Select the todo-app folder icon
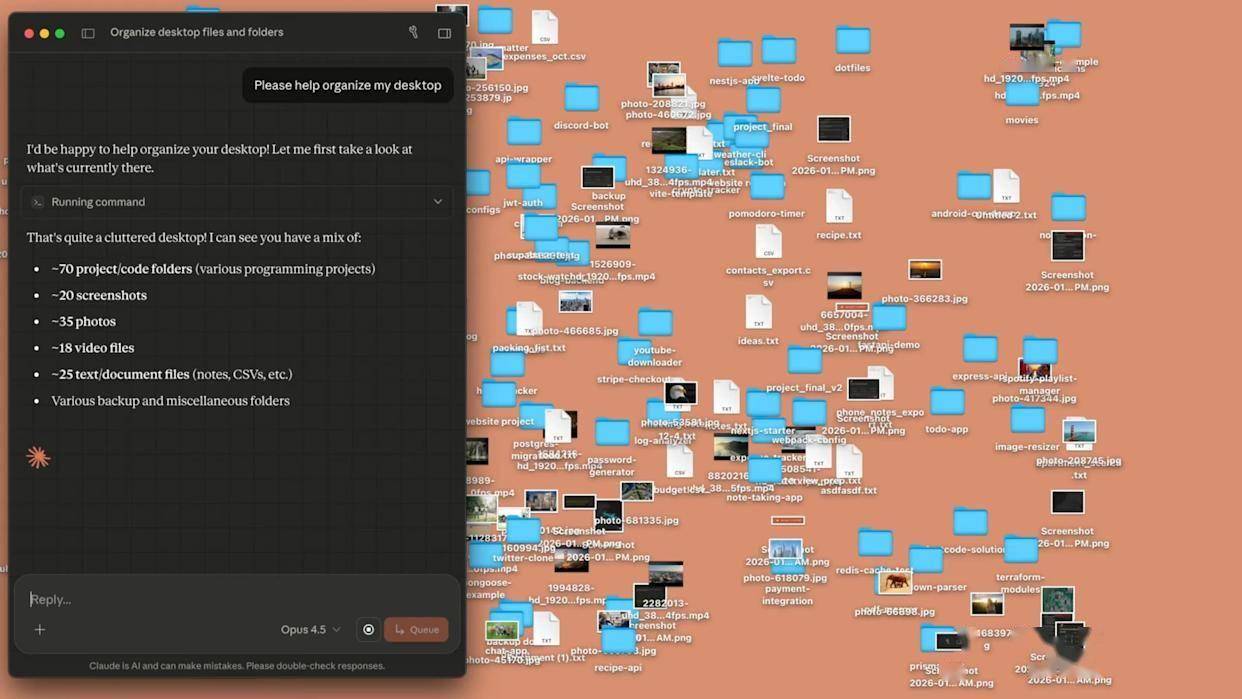Image resolution: width=1242 pixels, height=699 pixels. tap(946, 402)
